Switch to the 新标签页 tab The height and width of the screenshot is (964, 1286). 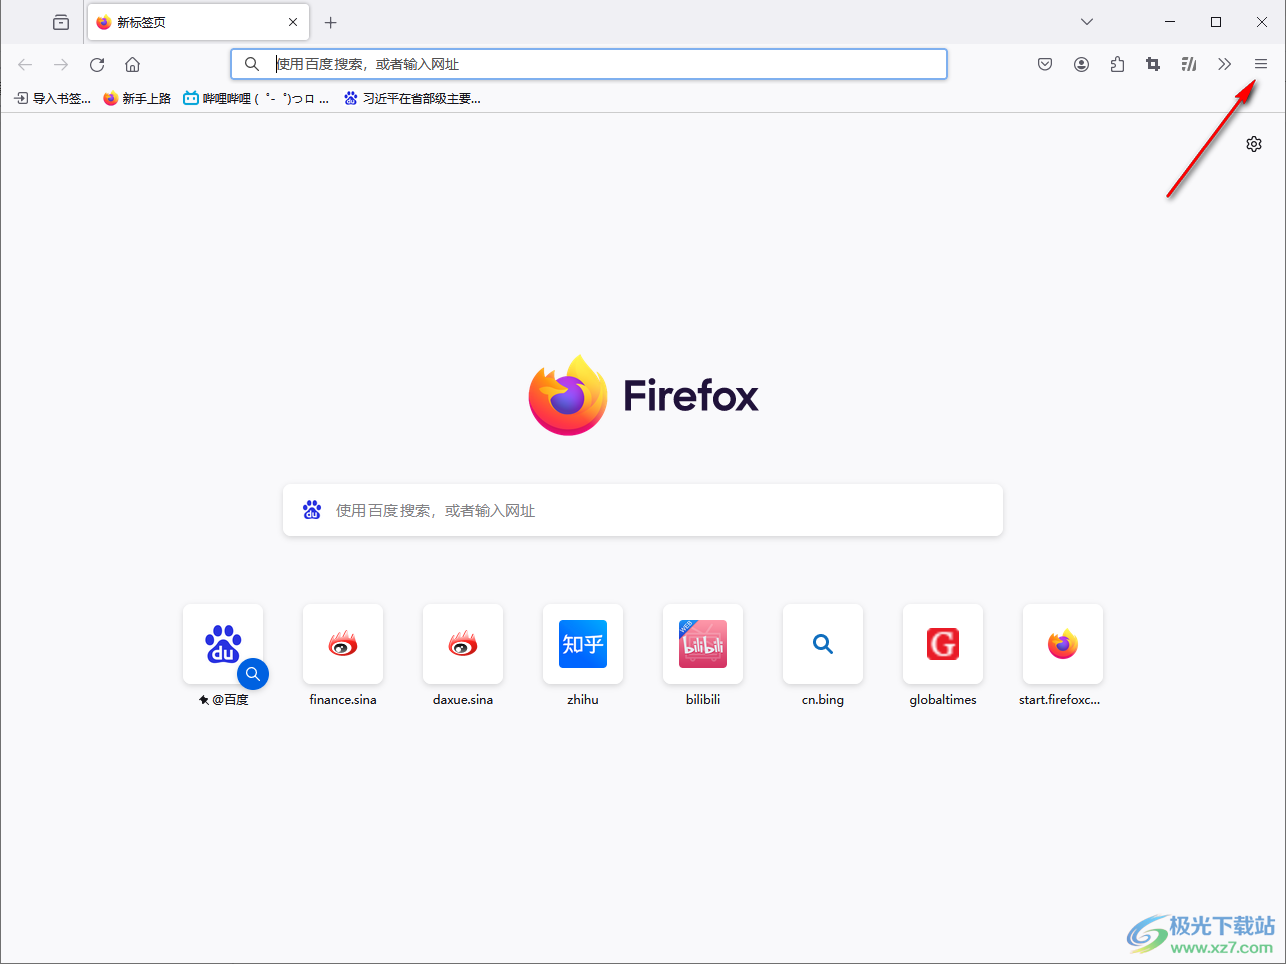tap(198, 22)
